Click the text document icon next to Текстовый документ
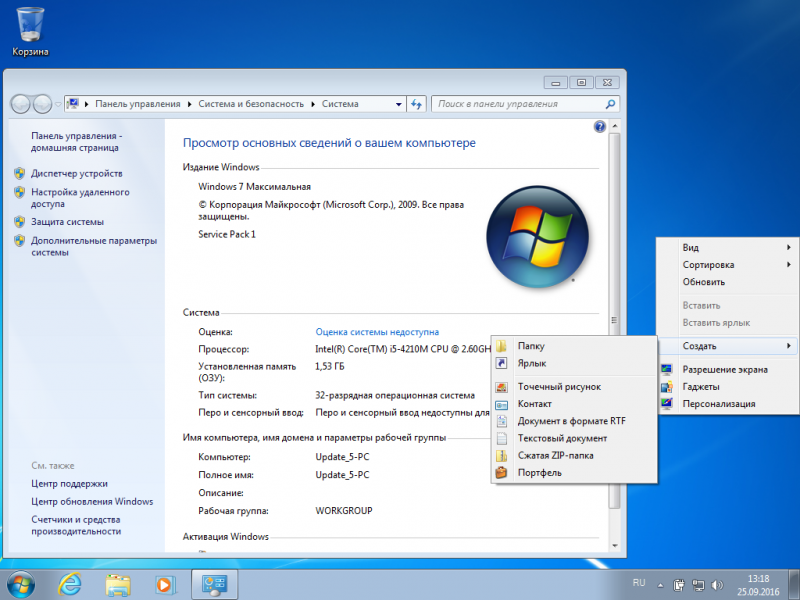800x600 pixels. [x=502, y=439]
